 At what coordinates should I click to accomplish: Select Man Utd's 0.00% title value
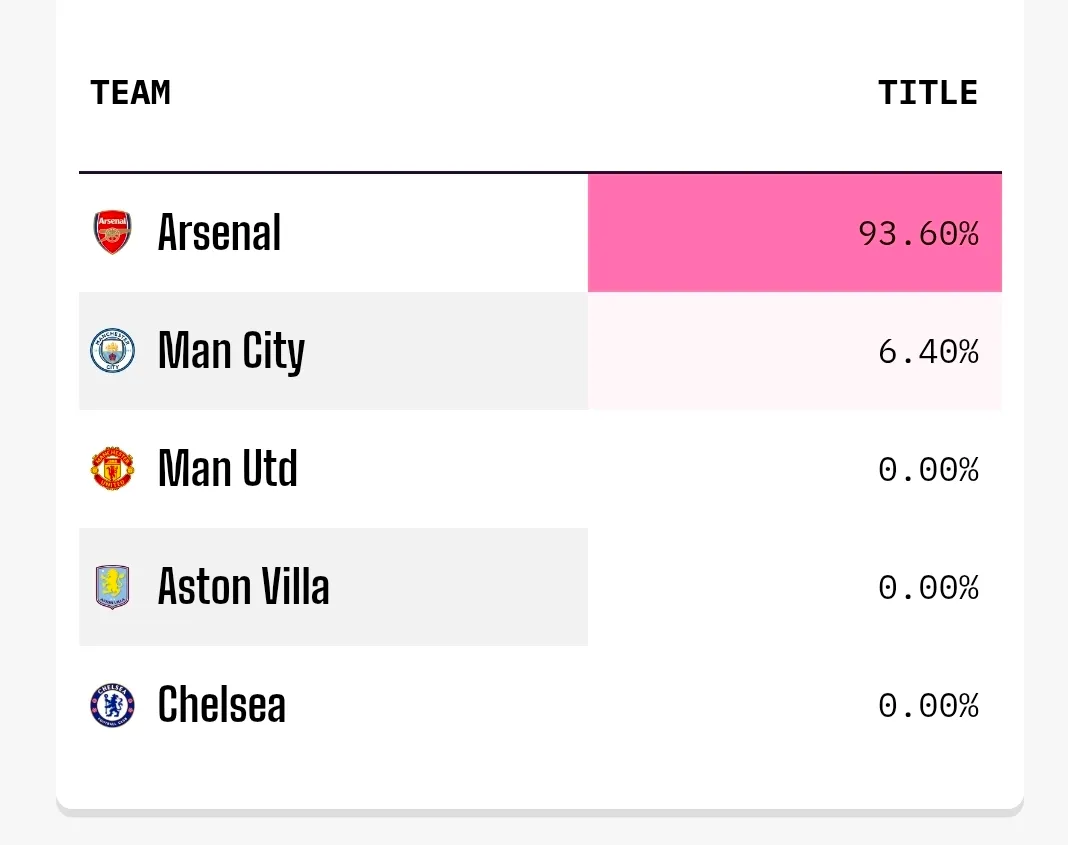[927, 470]
